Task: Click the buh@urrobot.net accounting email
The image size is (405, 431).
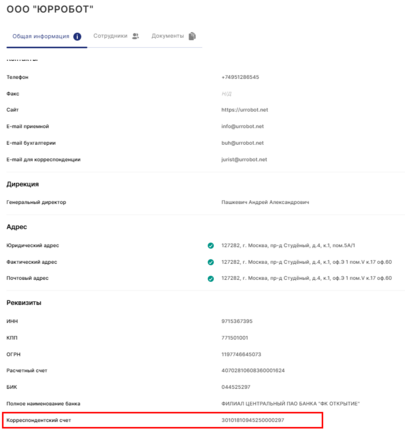Action: (242, 143)
